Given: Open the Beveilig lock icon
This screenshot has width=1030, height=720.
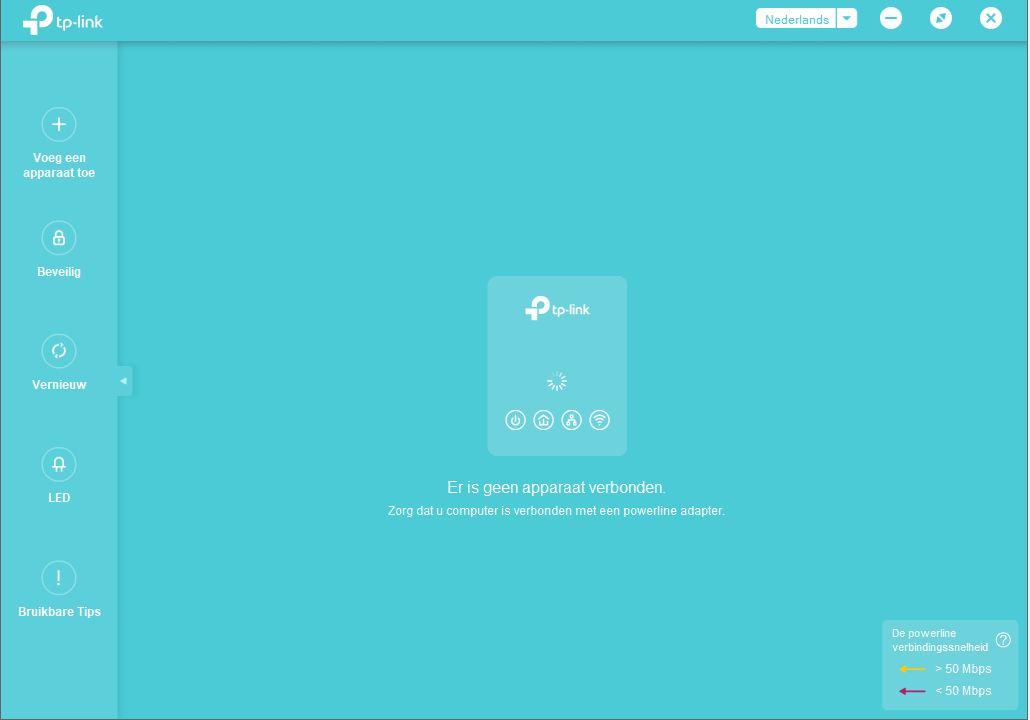Looking at the screenshot, I should point(59,238).
